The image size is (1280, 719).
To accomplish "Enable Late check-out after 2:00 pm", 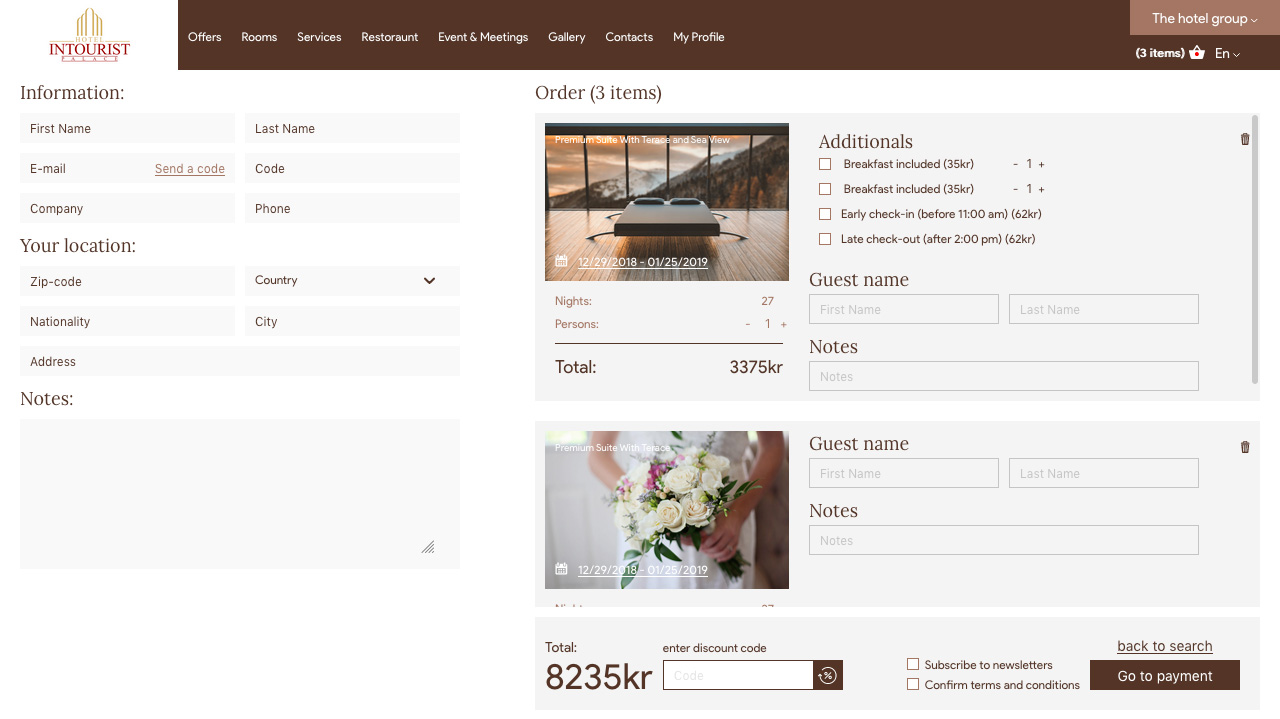I will pos(825,239).
